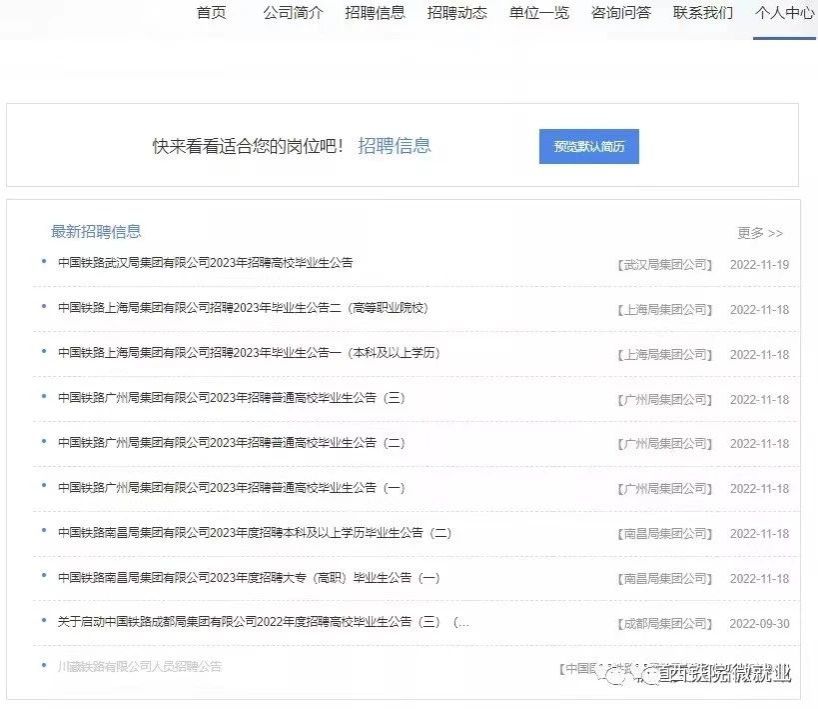Image resolution: width=818 pixels, height=709 pixels.
Task: Click 【上海局集团公司】 tag on 公告一 row
Action: pos(665,355)
